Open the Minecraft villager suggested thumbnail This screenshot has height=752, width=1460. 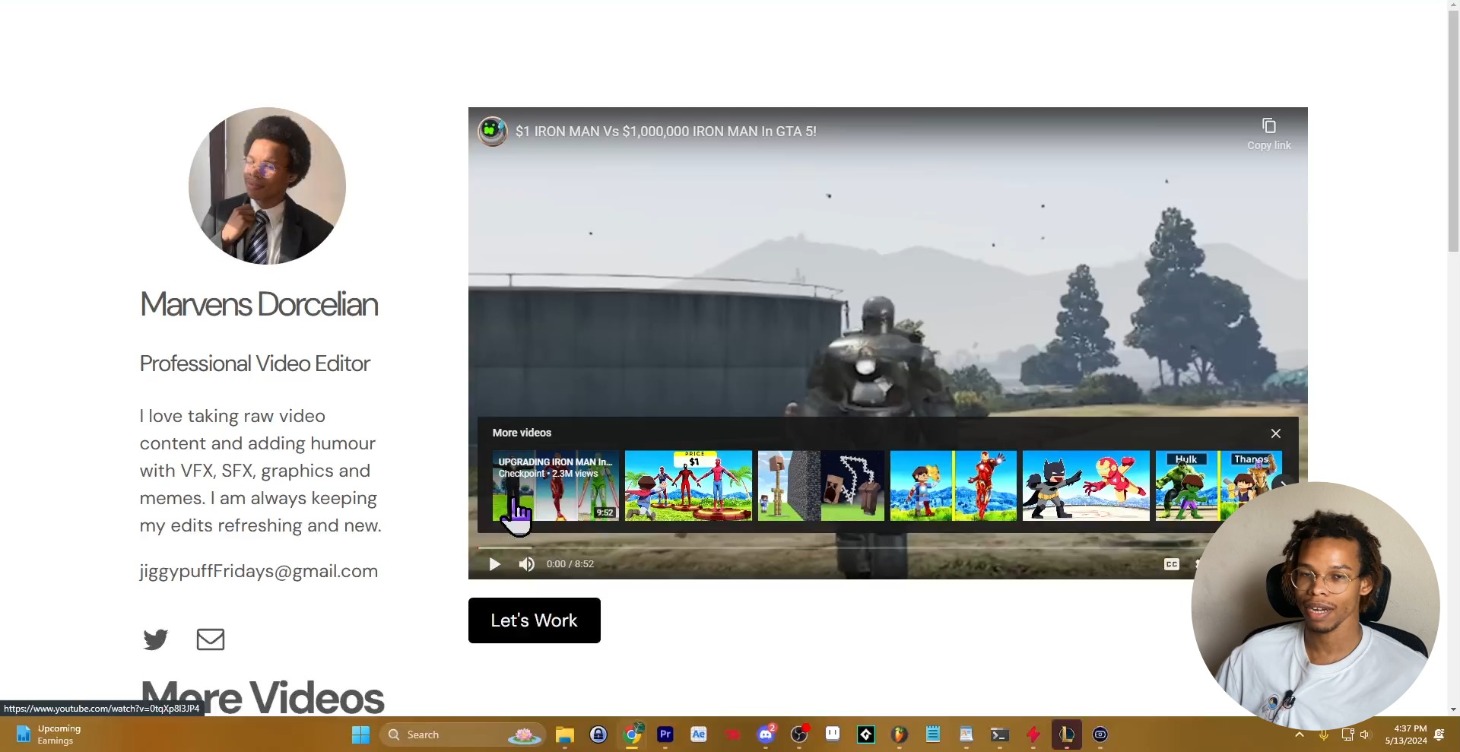(821, 485)
